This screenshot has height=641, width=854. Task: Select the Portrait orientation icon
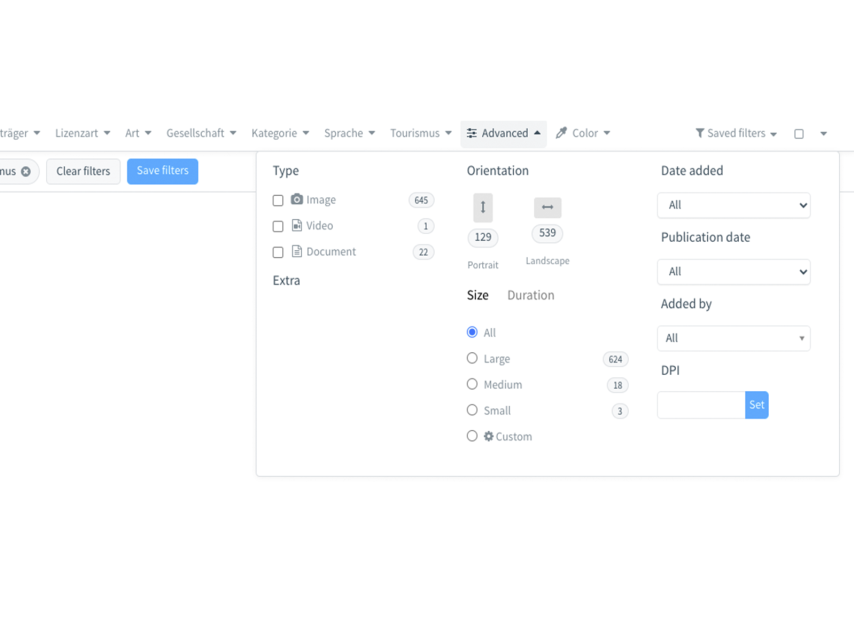(483, 207)
